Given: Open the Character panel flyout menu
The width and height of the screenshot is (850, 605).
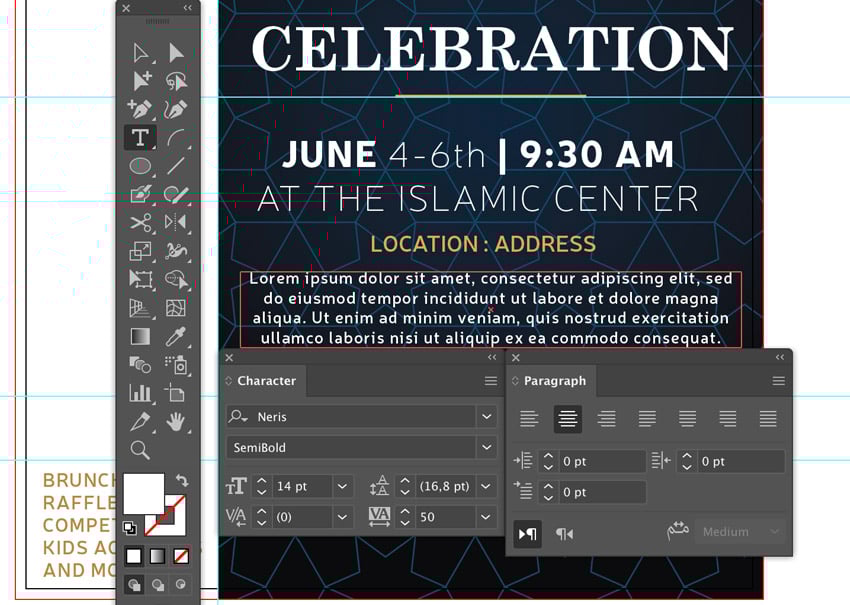Looking at the screenshot, I should tap(491, 381).
